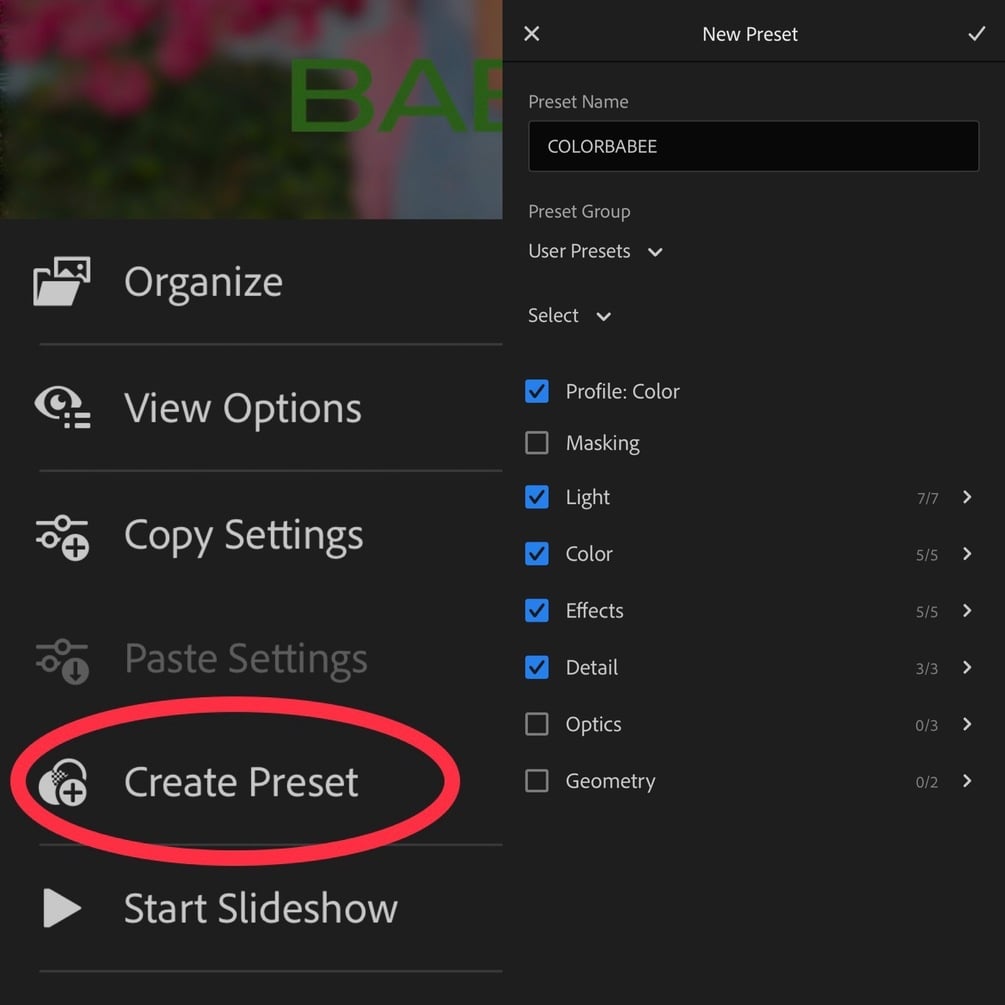The image size is (1005, 1005).
Task: Click the View Options eye icon
Action: 62,408
